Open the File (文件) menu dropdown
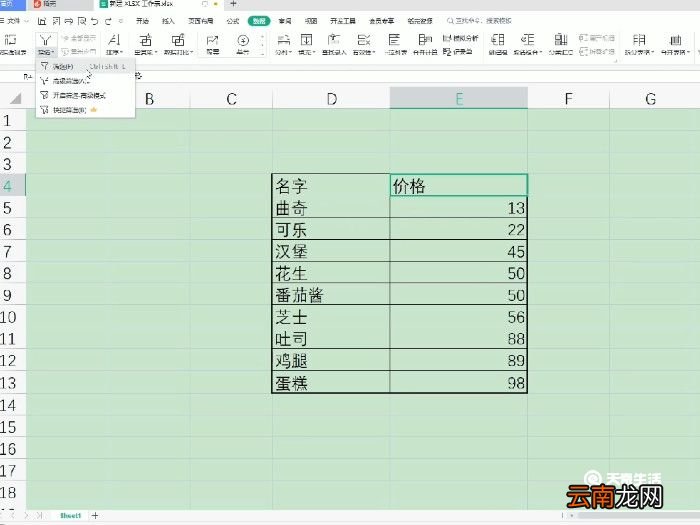Image resolution: width=700 pixels, height=525 pixels. [x=14, y=21]
